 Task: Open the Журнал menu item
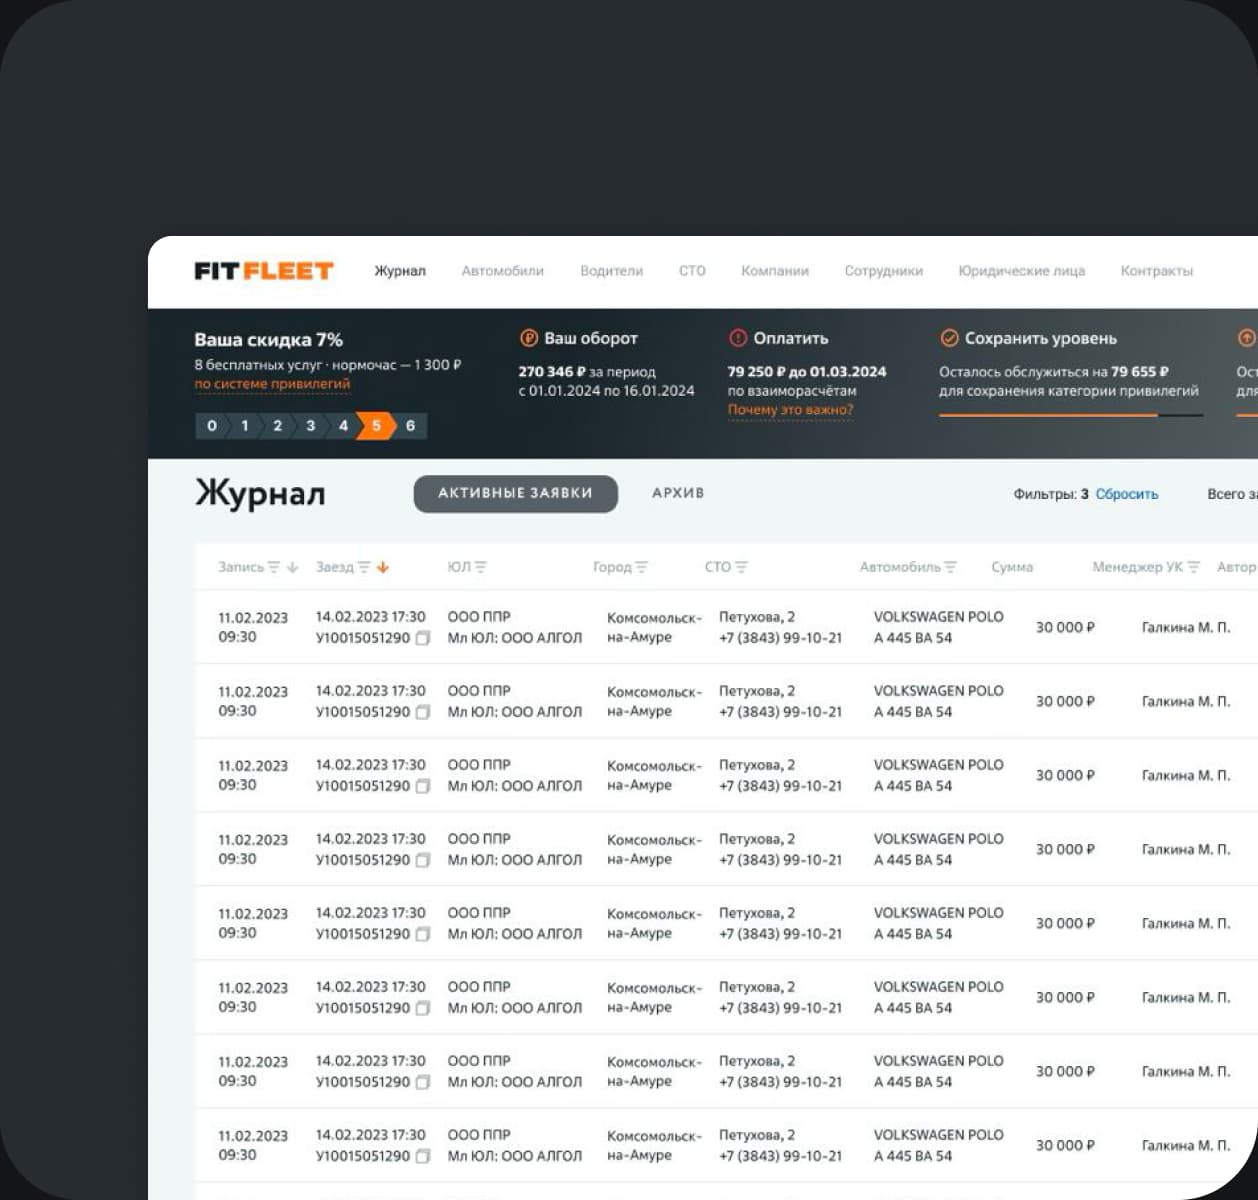(x=400, y=271)
